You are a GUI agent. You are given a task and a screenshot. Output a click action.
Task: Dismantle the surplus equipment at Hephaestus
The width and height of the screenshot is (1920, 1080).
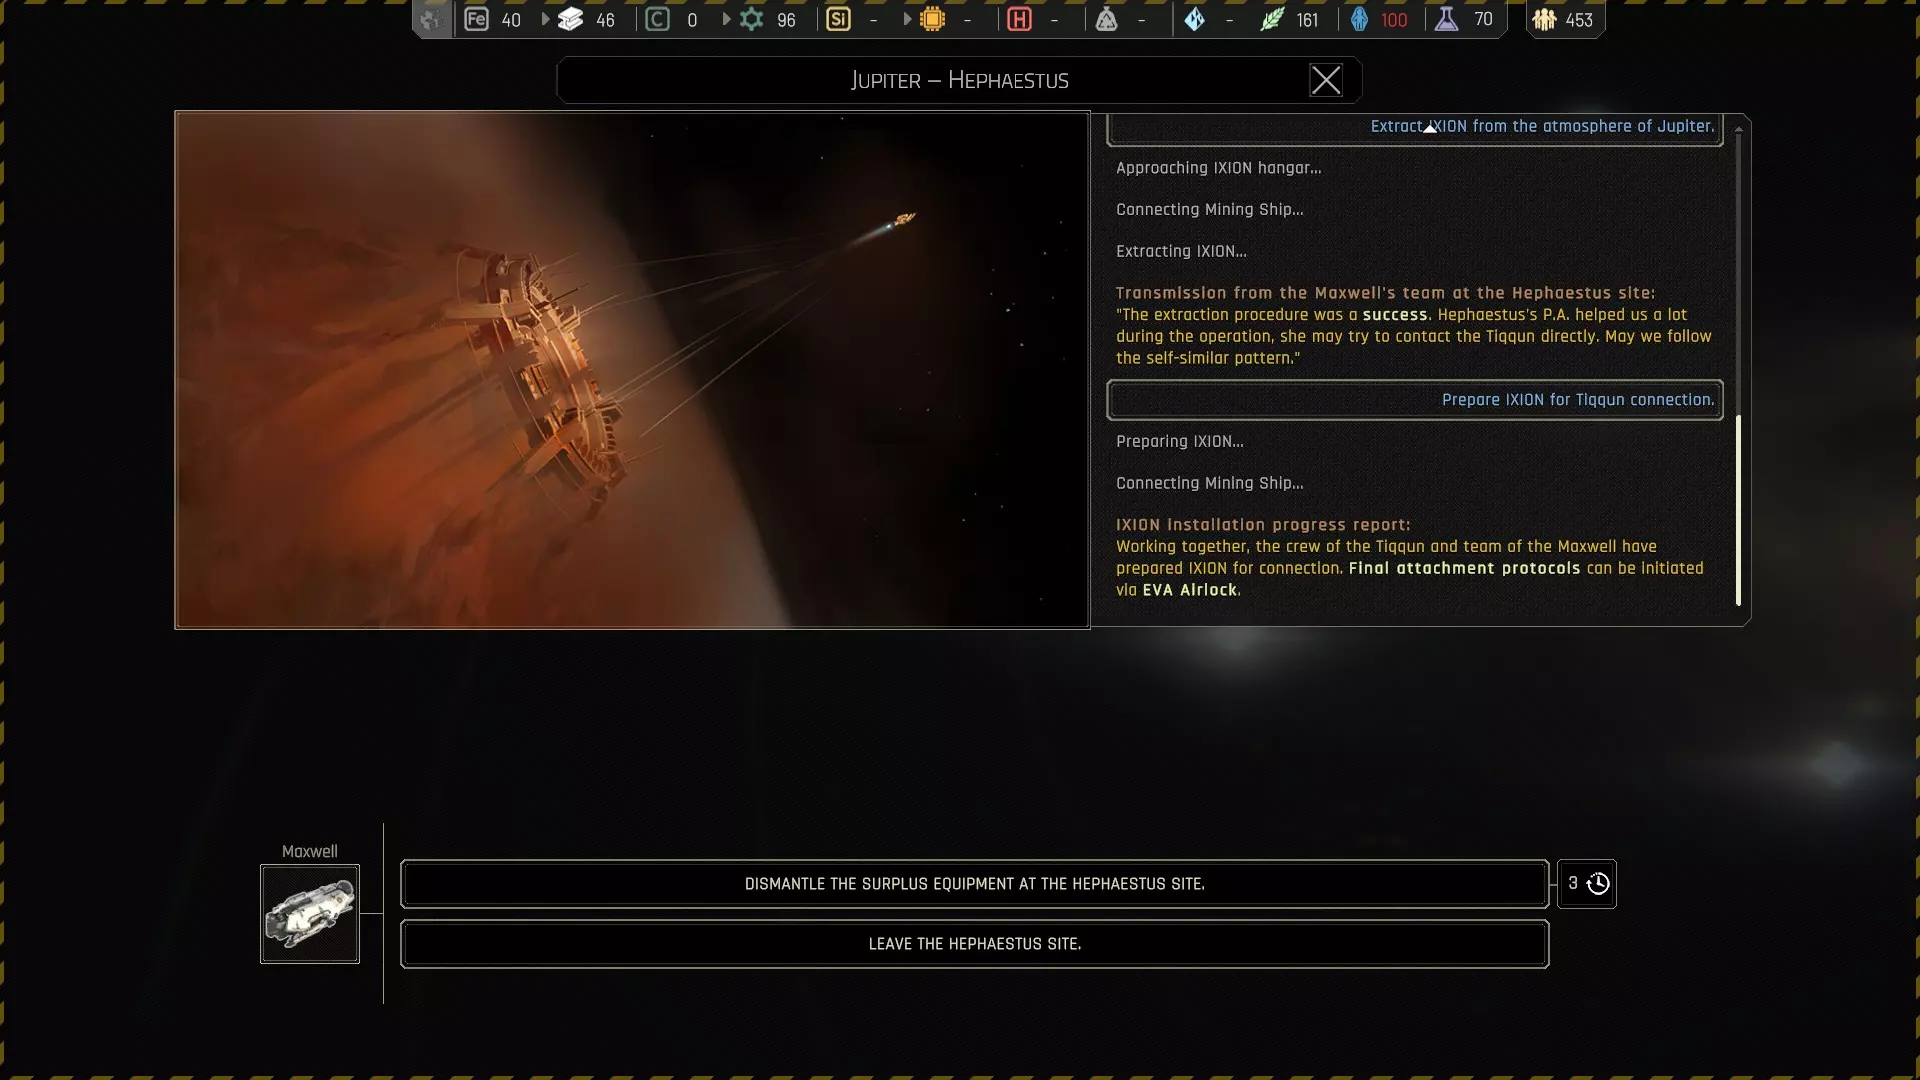[974, 884]
